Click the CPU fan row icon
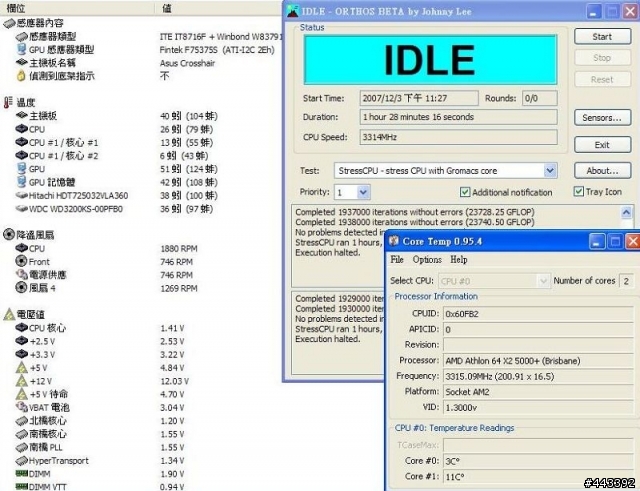640x491 pixels. point(21,248)
